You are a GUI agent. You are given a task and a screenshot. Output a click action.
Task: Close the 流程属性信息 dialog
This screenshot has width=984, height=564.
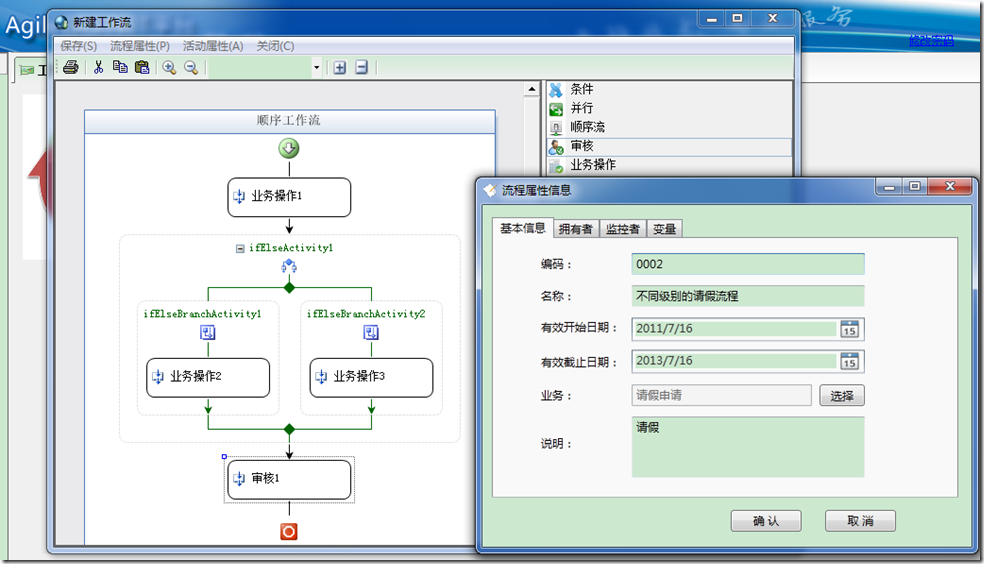click(950, 187)
